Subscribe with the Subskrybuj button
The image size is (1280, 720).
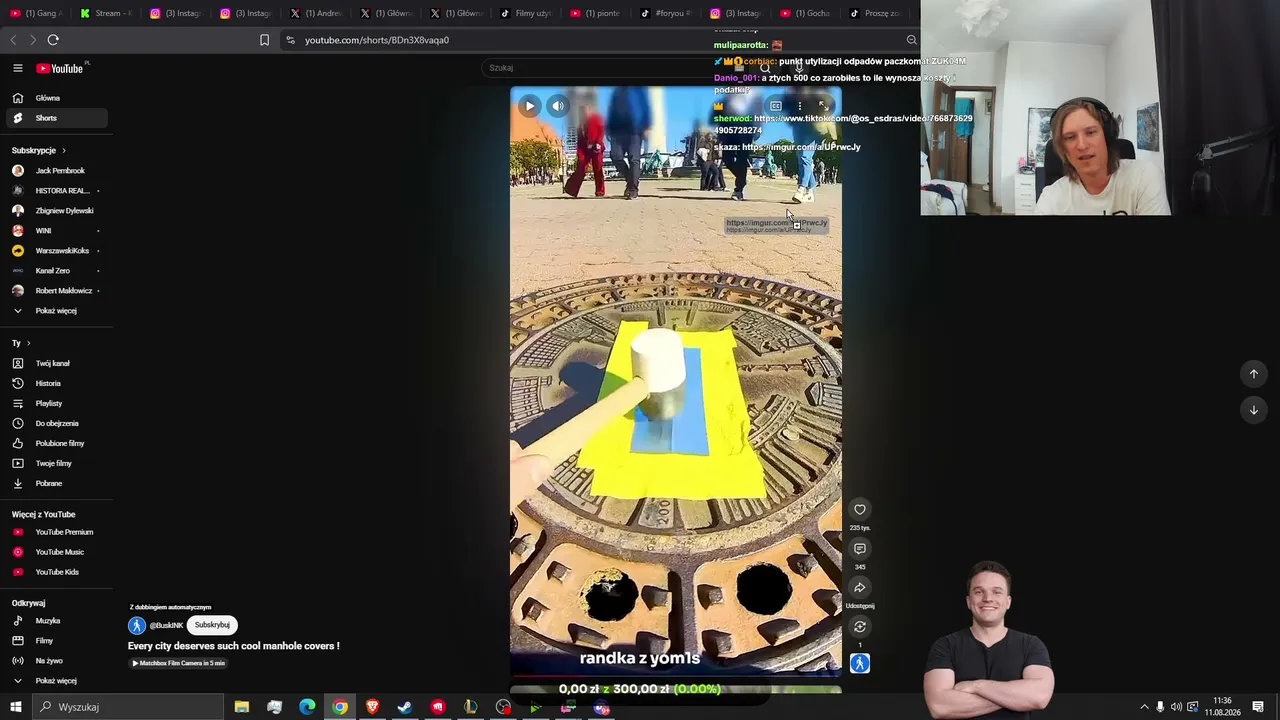[x=212, y=625]
